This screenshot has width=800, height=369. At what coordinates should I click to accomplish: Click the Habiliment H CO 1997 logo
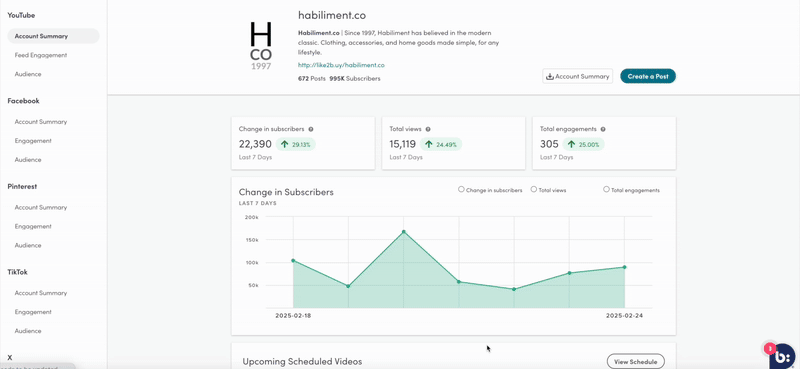261,46
